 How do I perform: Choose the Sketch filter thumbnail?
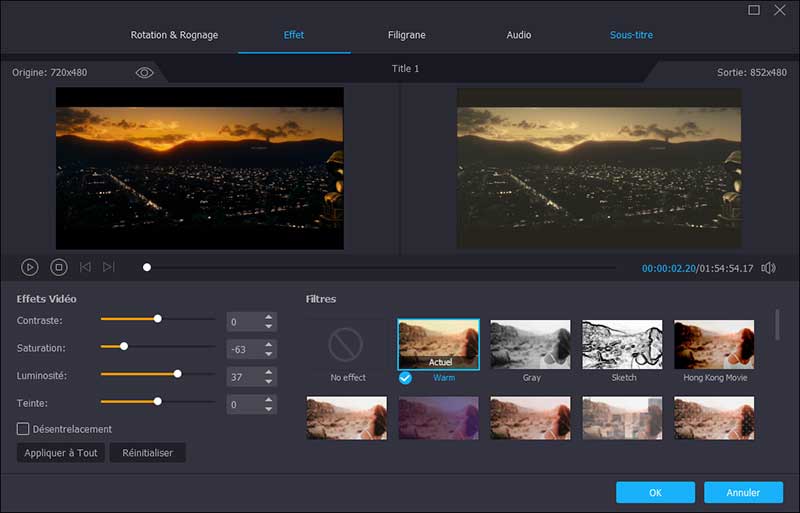622,346
